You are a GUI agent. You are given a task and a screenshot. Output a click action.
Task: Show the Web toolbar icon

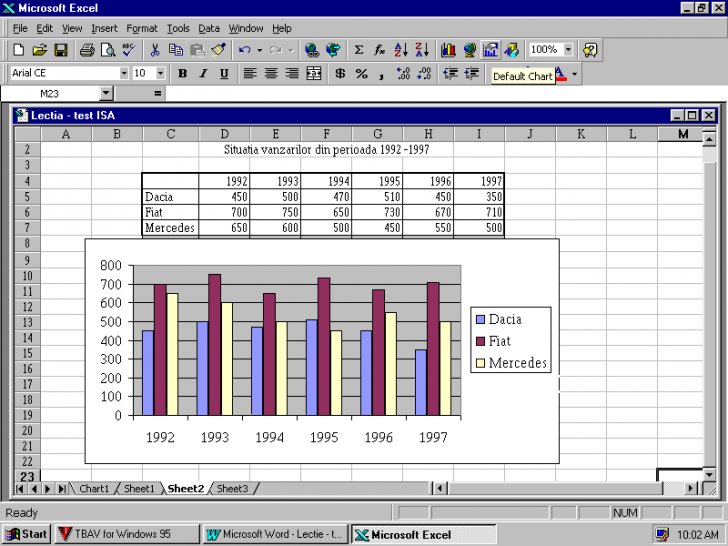point(333,50)
